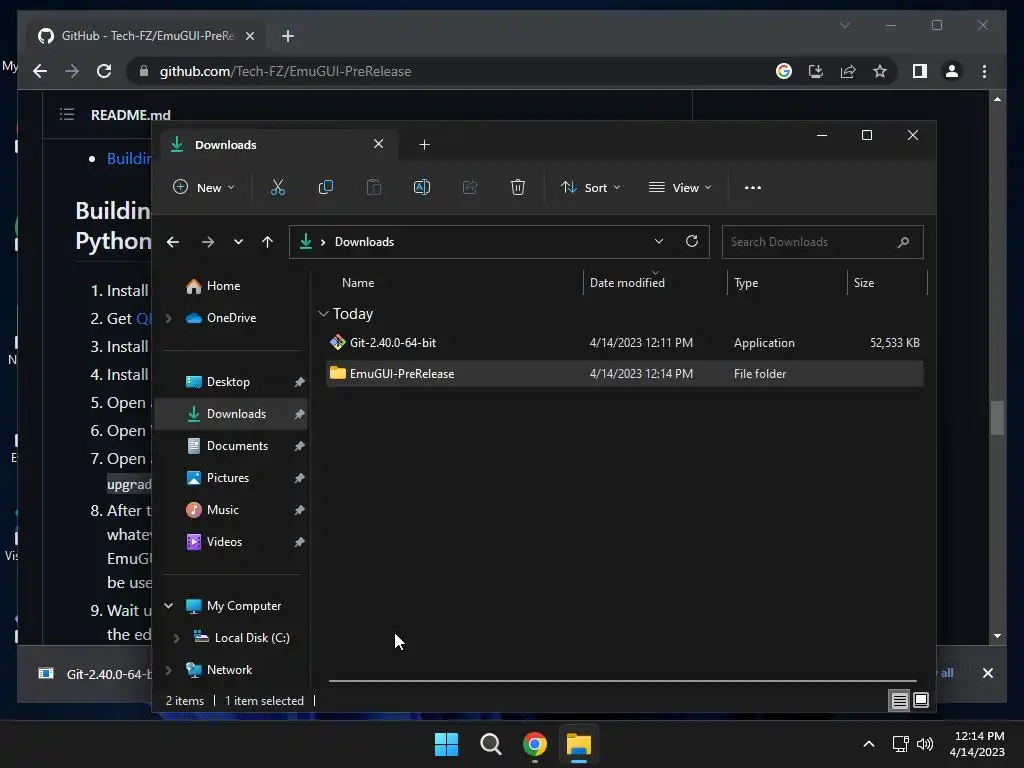Click the Google icon in Chrome address bar
The image size is (1024, 768).
[x=784, y=71]
